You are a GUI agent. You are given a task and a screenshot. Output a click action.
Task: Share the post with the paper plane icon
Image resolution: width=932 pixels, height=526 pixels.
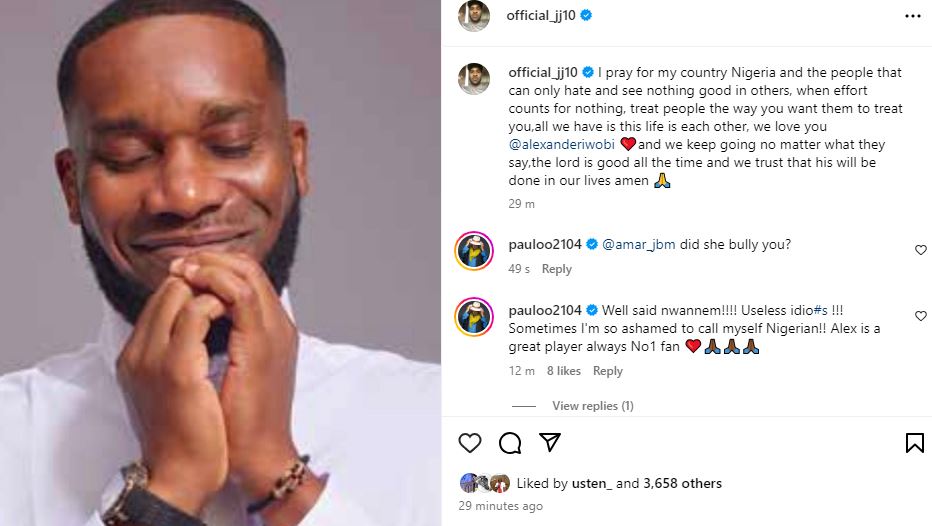point(550,442)
